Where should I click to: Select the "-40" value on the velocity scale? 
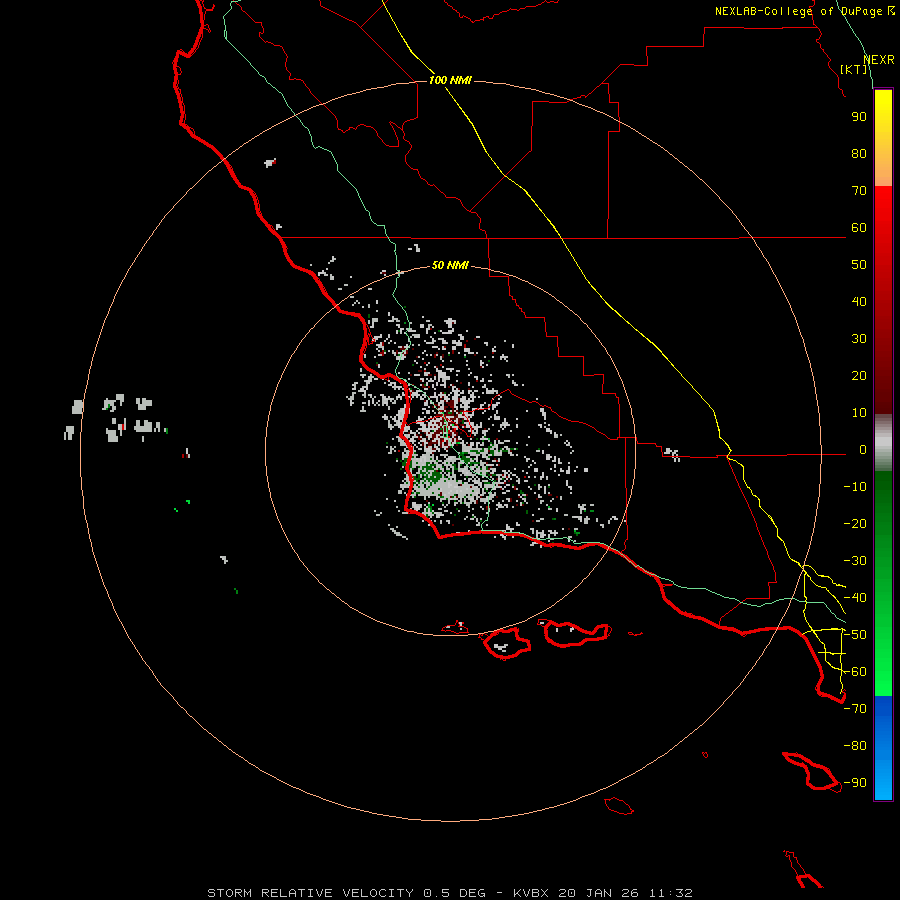tap(855, 598)
